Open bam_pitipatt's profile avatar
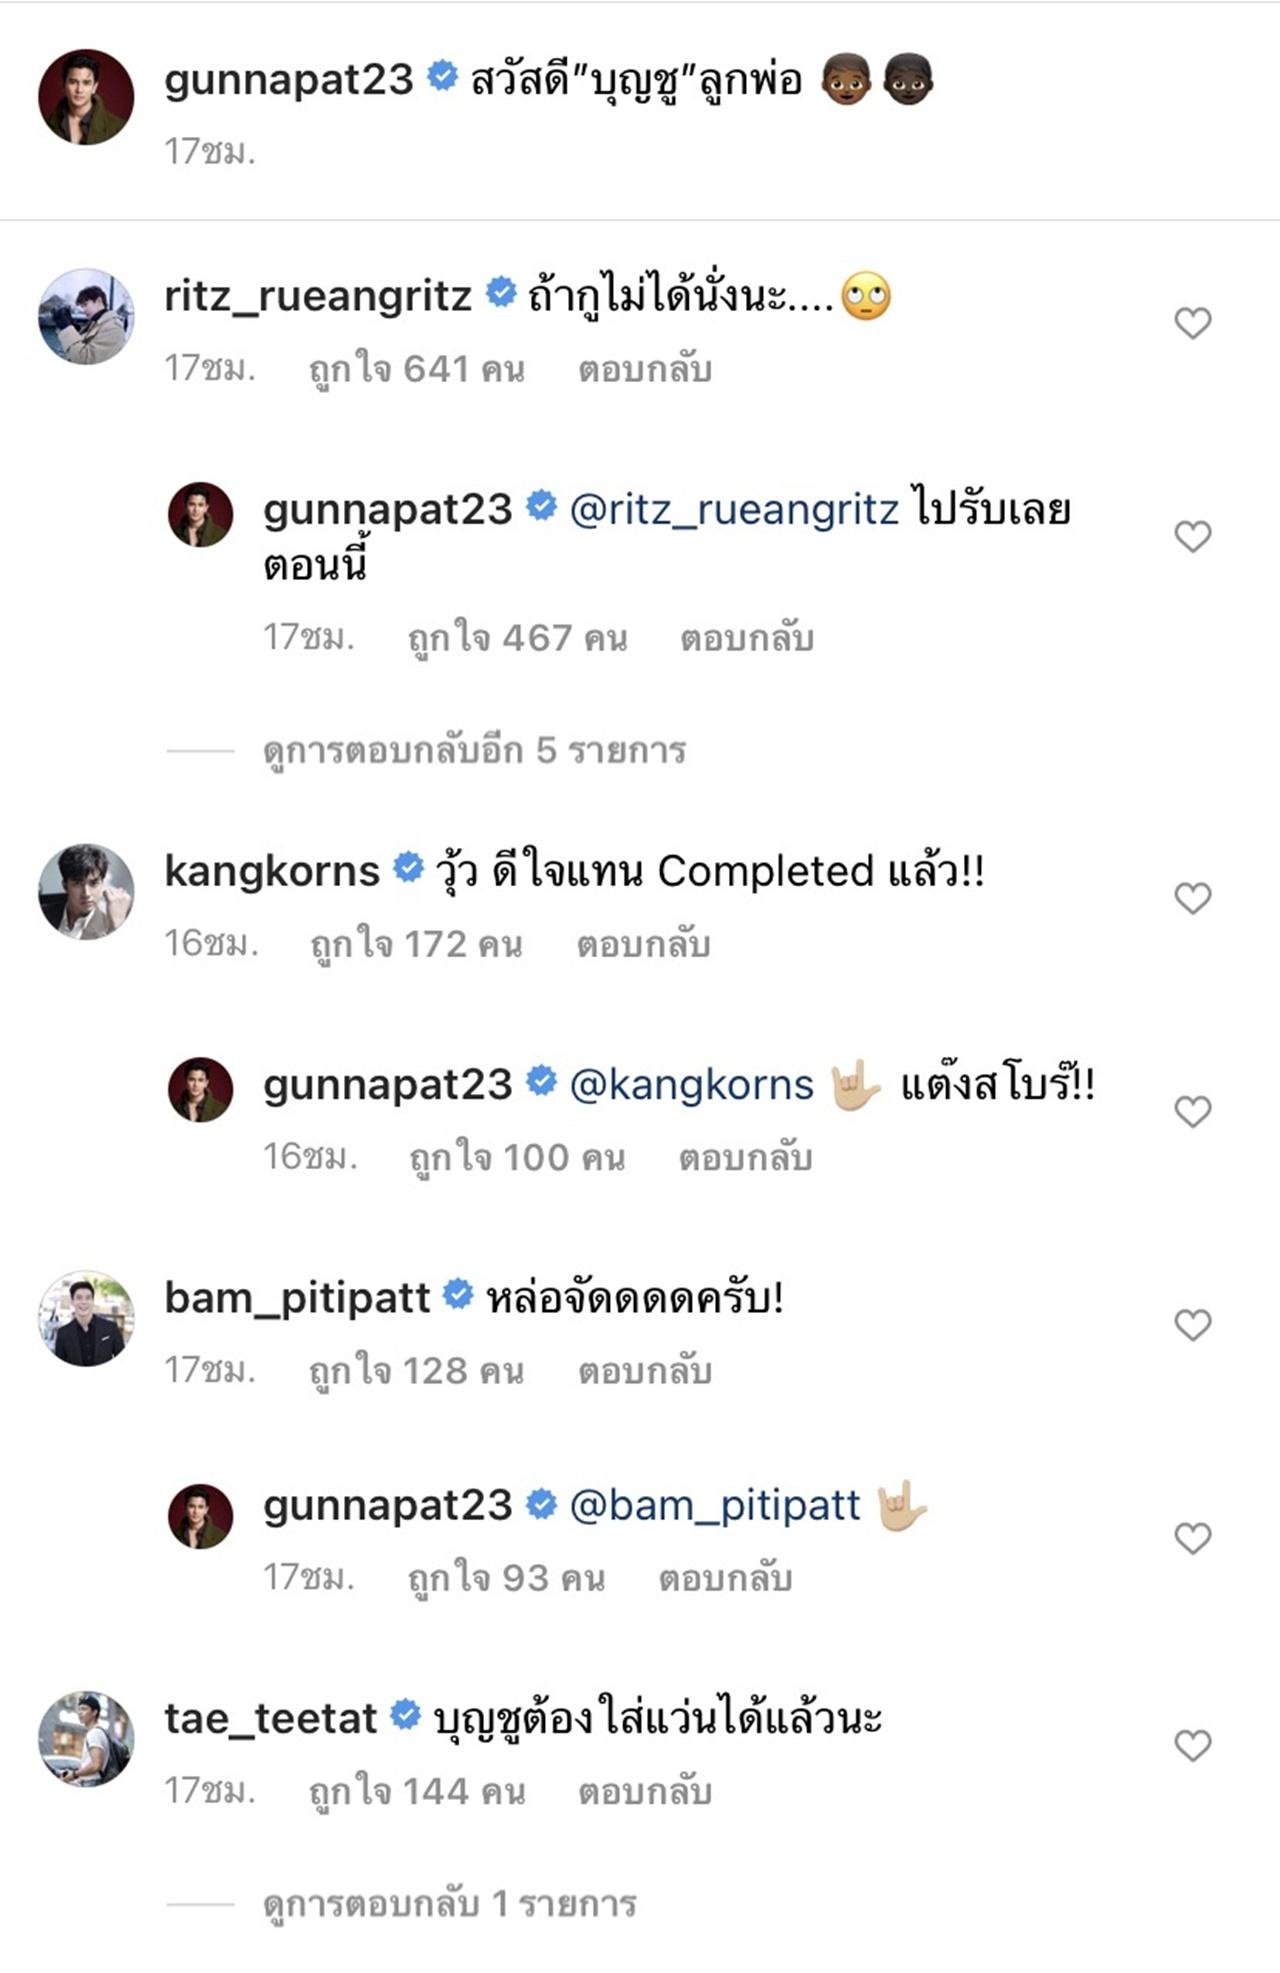1280x1973 pixels. point(86,1318)
